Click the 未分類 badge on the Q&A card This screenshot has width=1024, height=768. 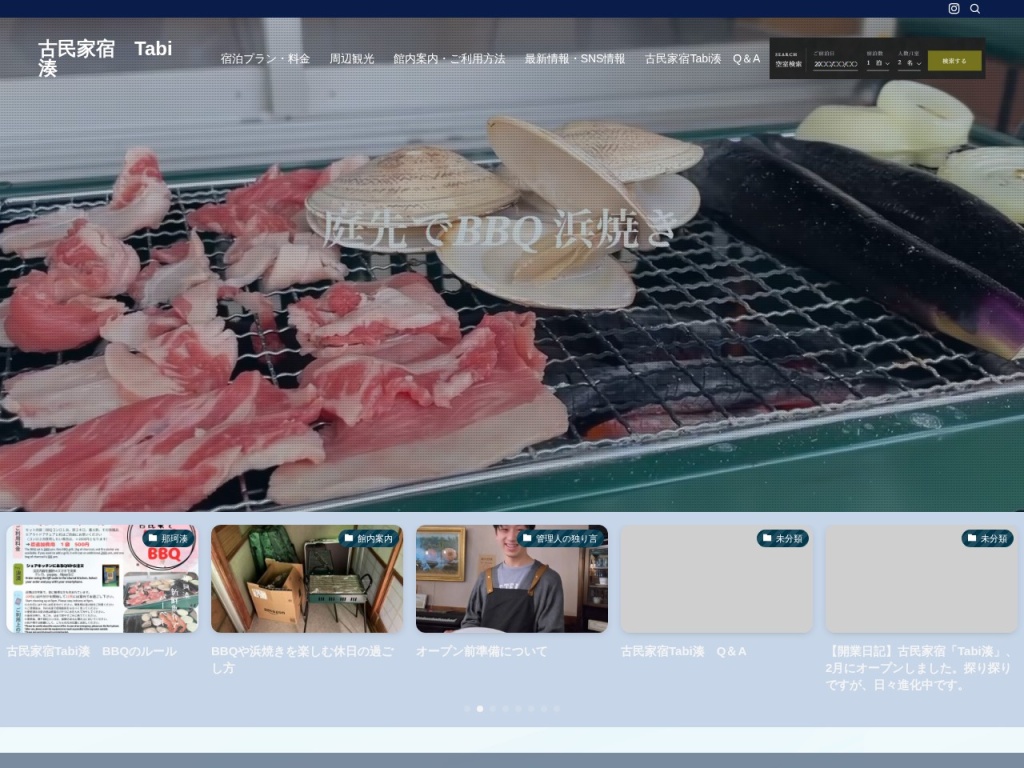[782, 538]
